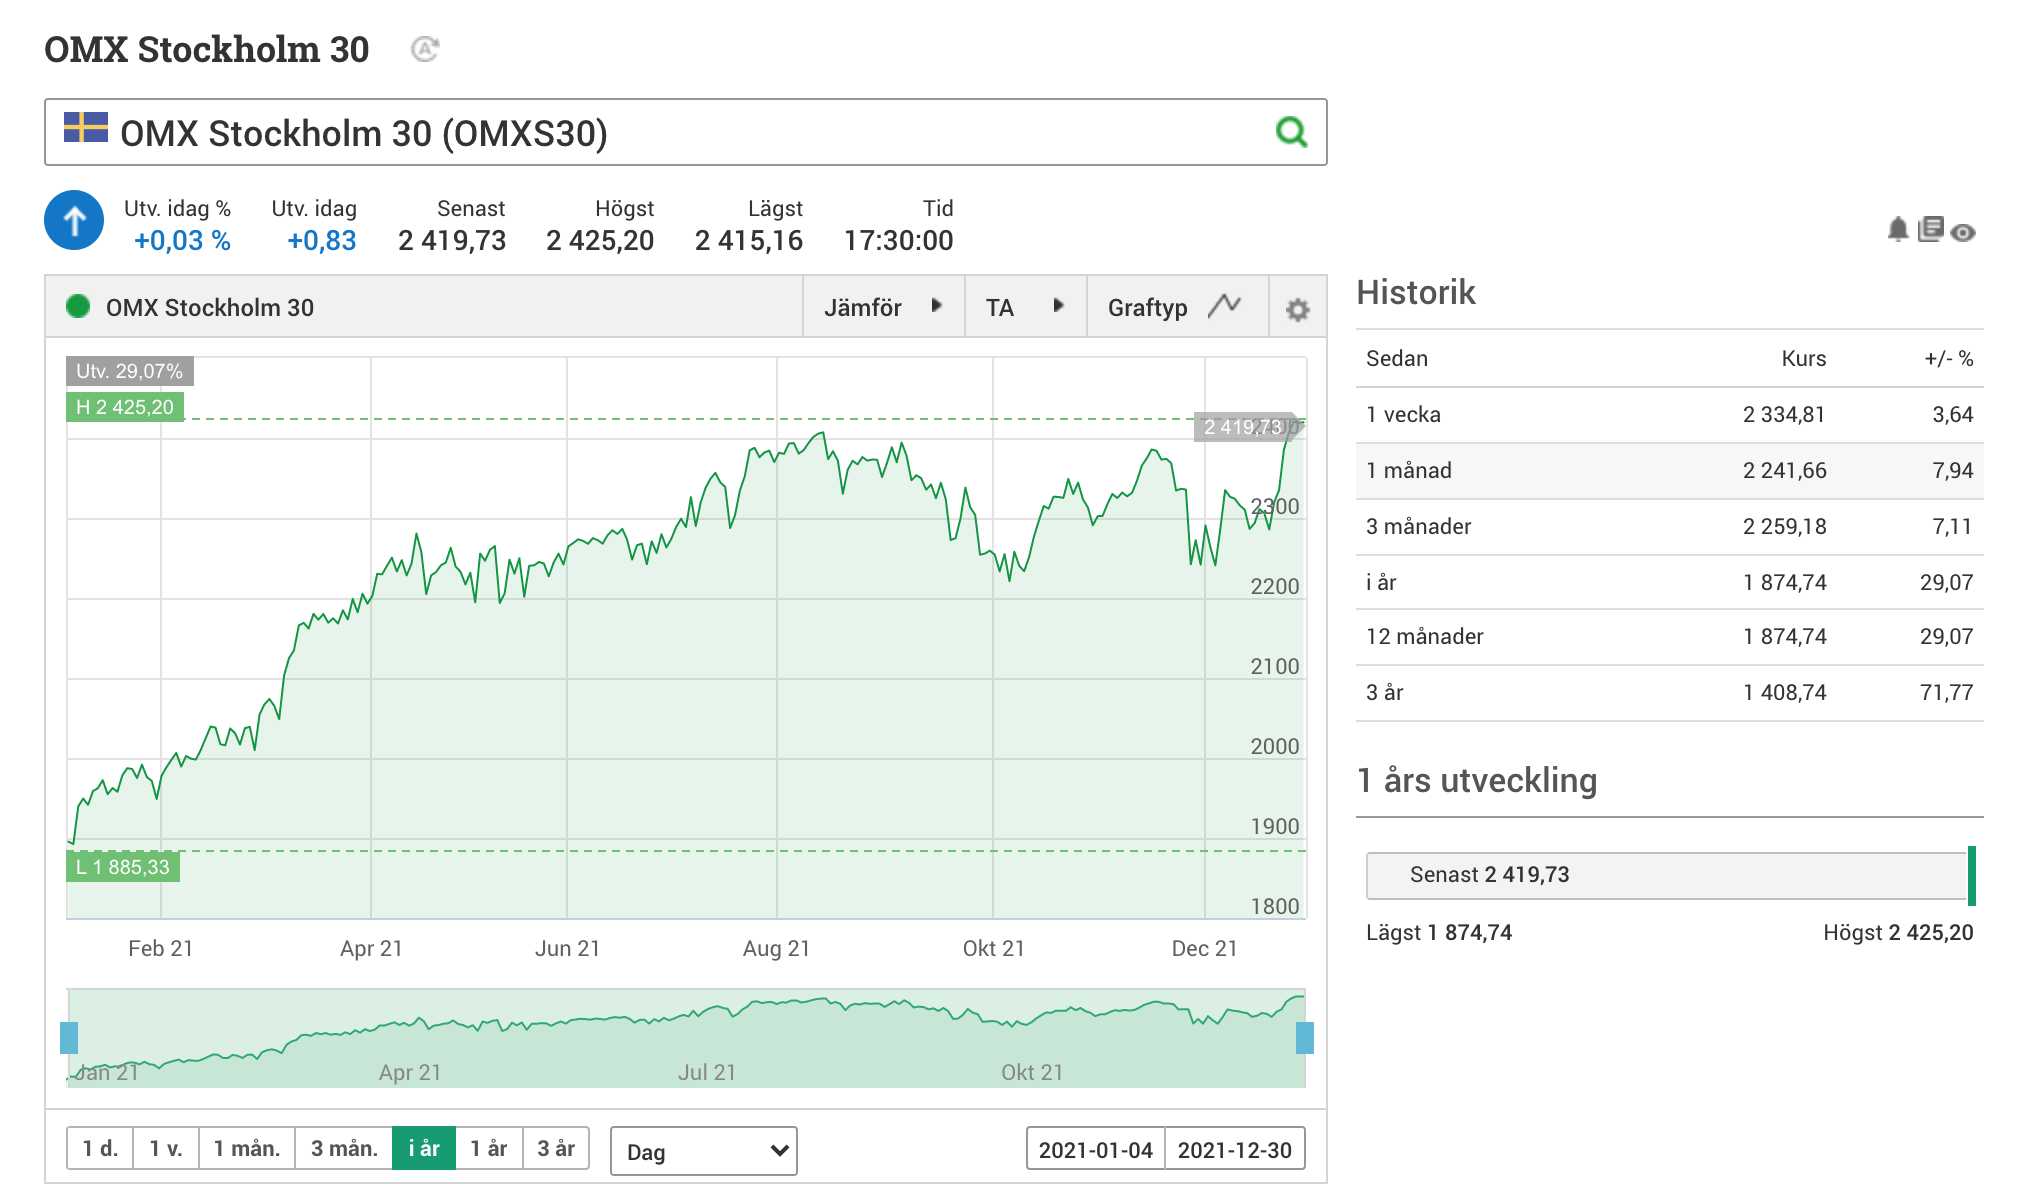Click the Lägst 1 874,74 label

tap(1439, 933)
